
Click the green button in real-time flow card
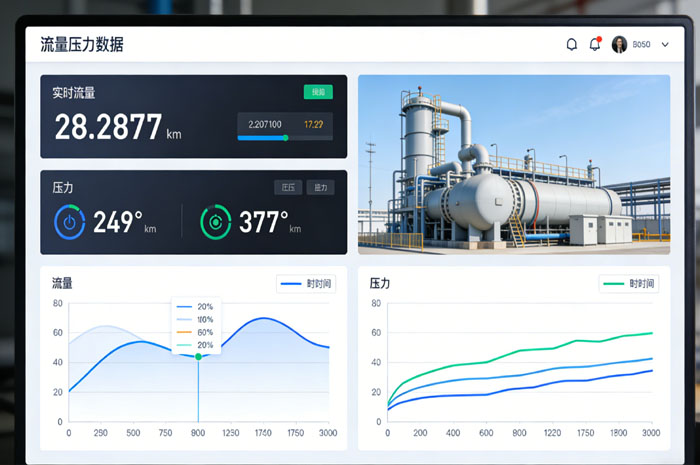[x=318, y=92]
